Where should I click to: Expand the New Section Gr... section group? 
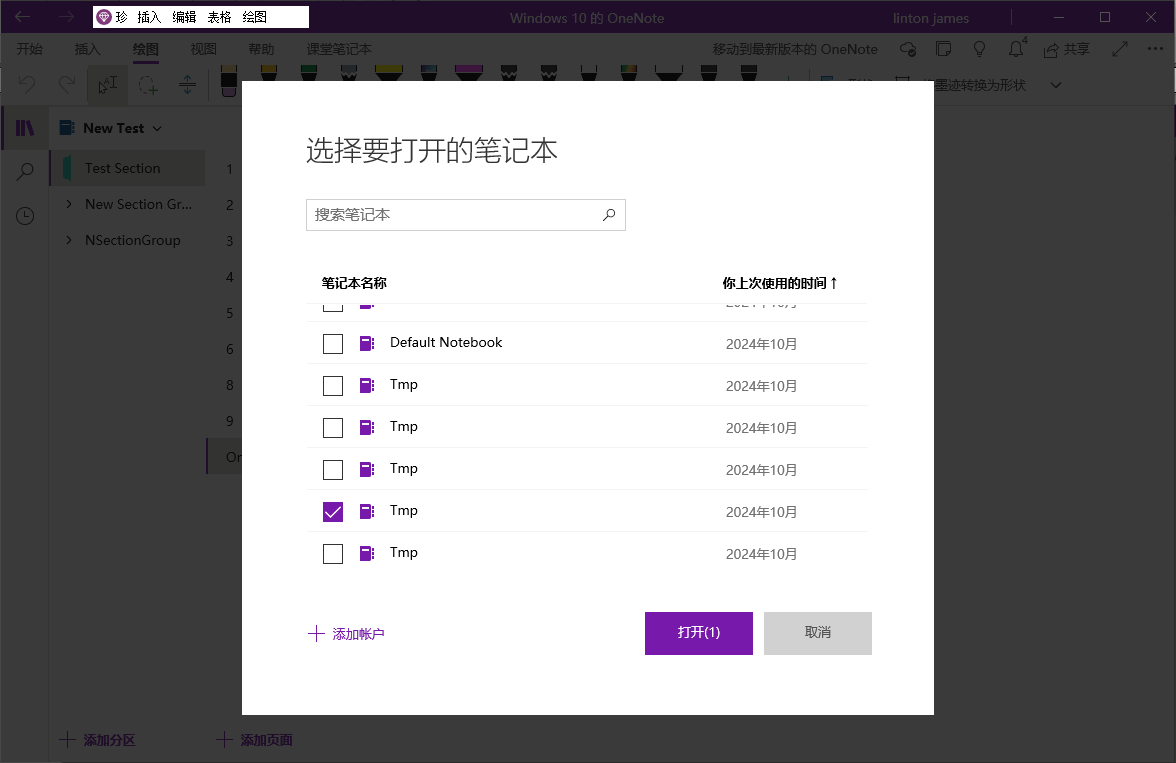pyautogui.click(x=69, y=204)
